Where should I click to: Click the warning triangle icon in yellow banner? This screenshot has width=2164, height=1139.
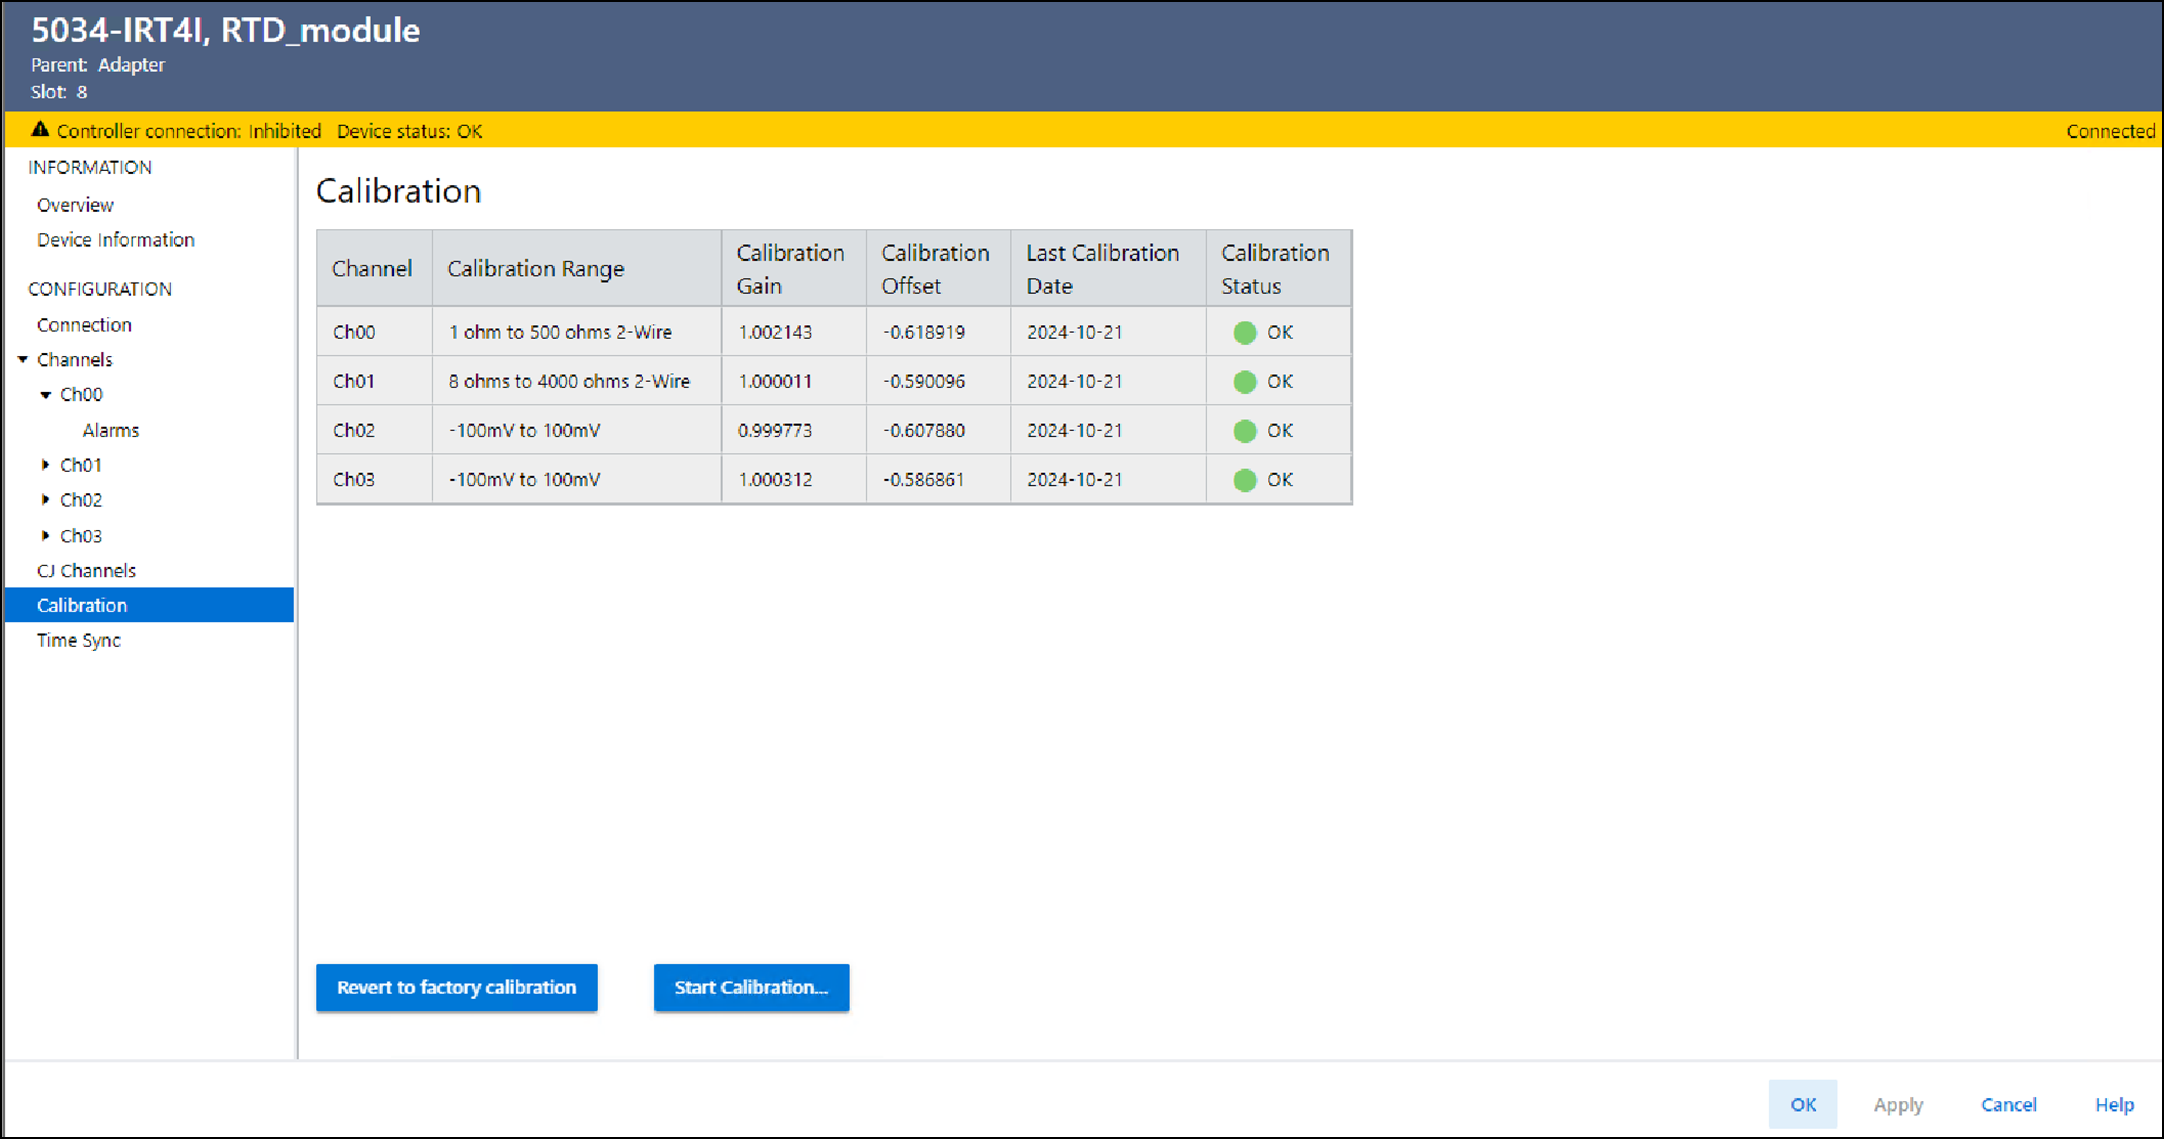coord(40,130)
